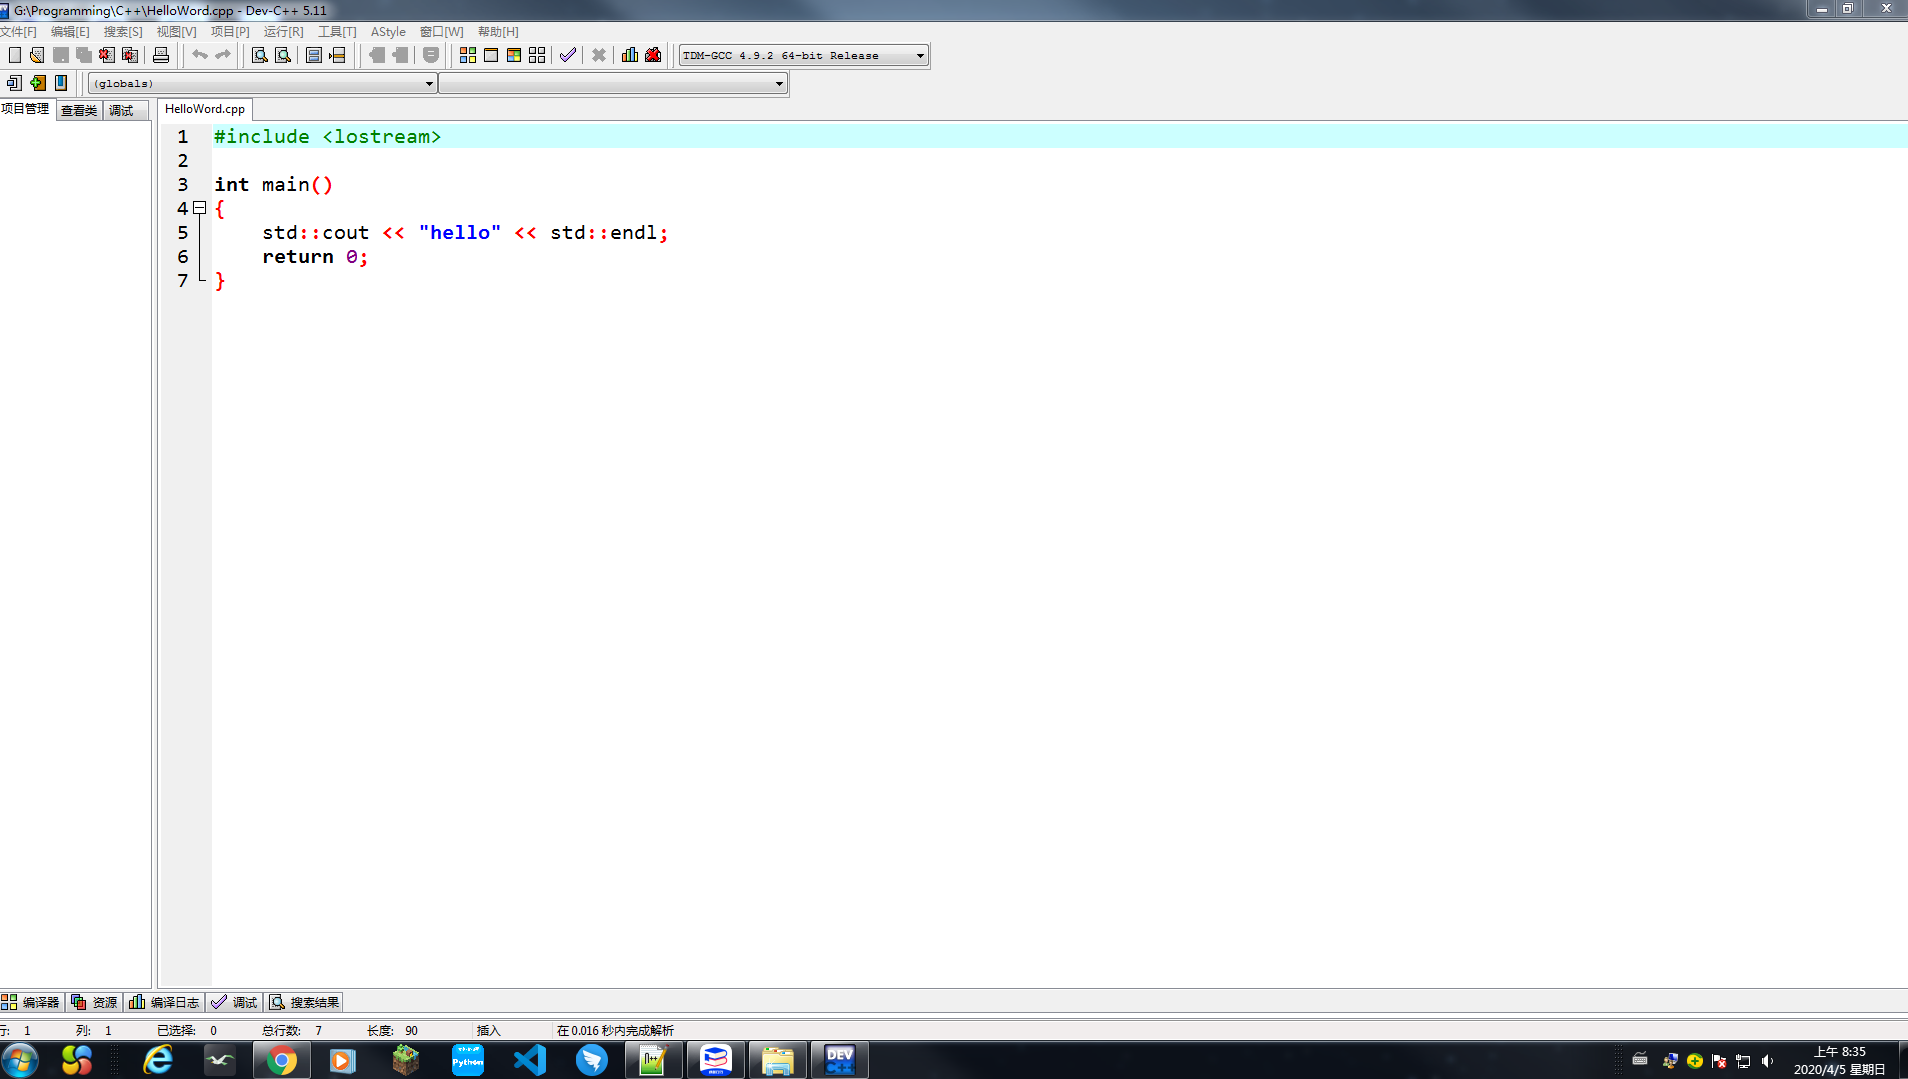Open the 视图[V] menu
The width and height of the screenshot is (1908, 1079).
[x=176, y=32]
